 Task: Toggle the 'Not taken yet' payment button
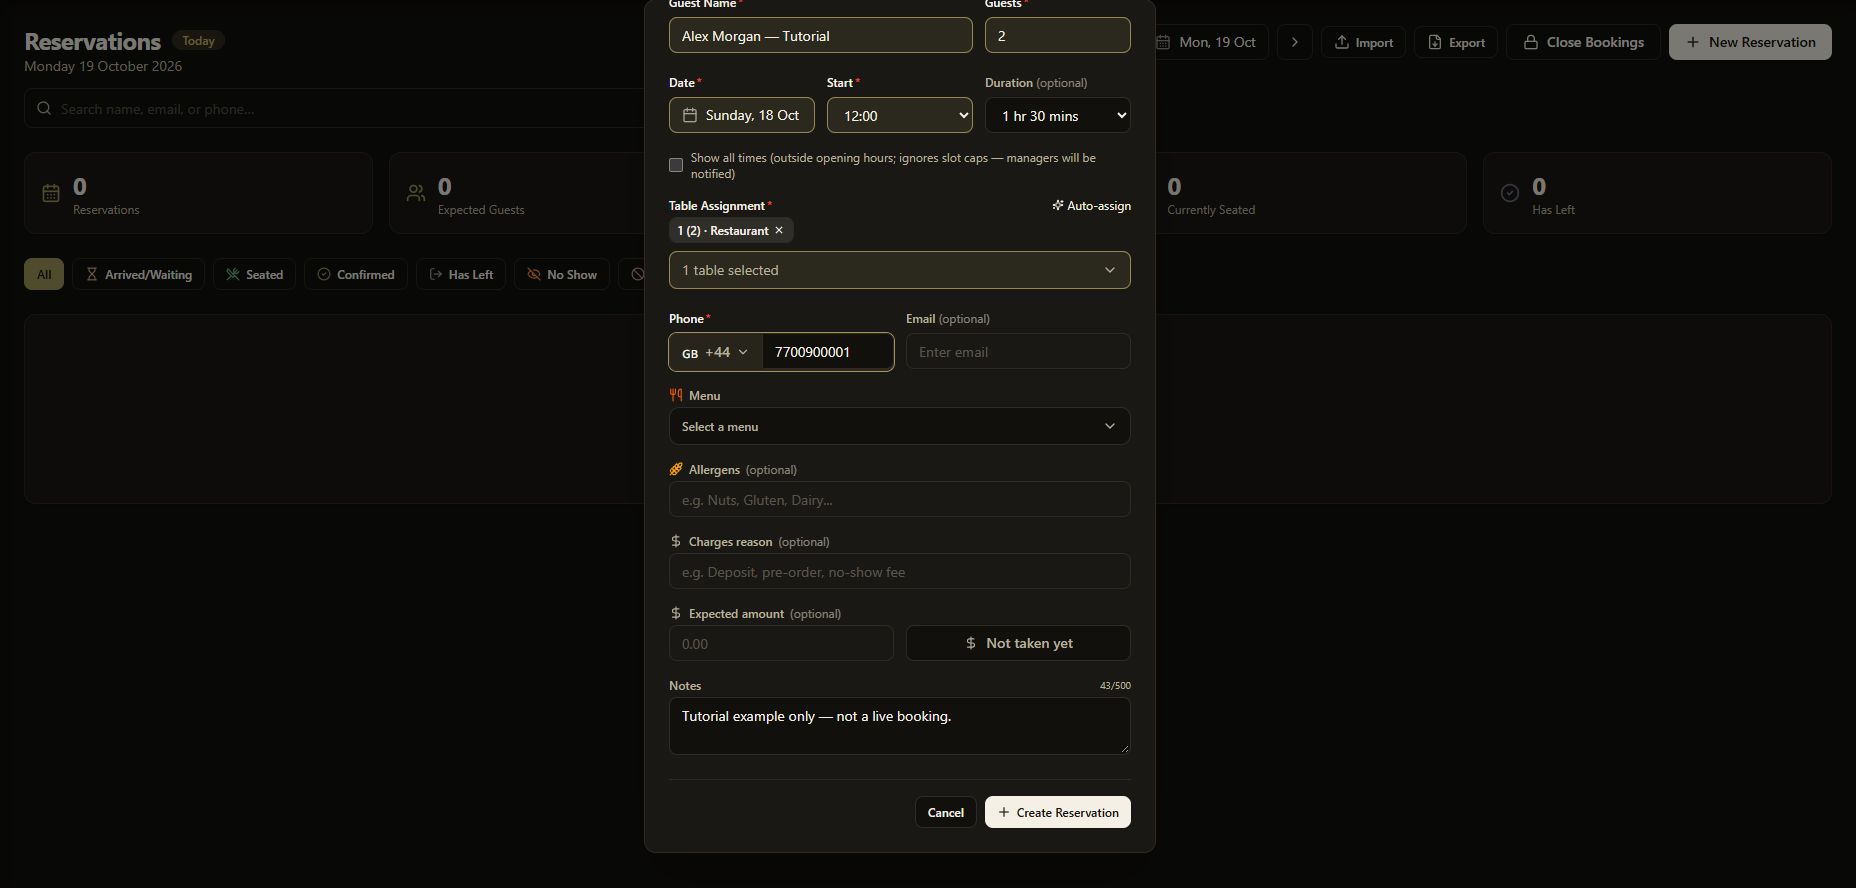click(x=1018, y=643)
